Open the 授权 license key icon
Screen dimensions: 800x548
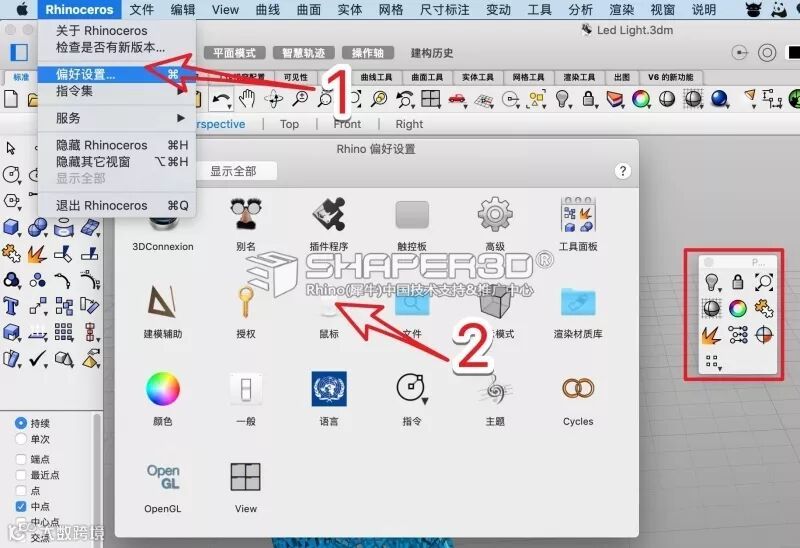coord(245,302)
